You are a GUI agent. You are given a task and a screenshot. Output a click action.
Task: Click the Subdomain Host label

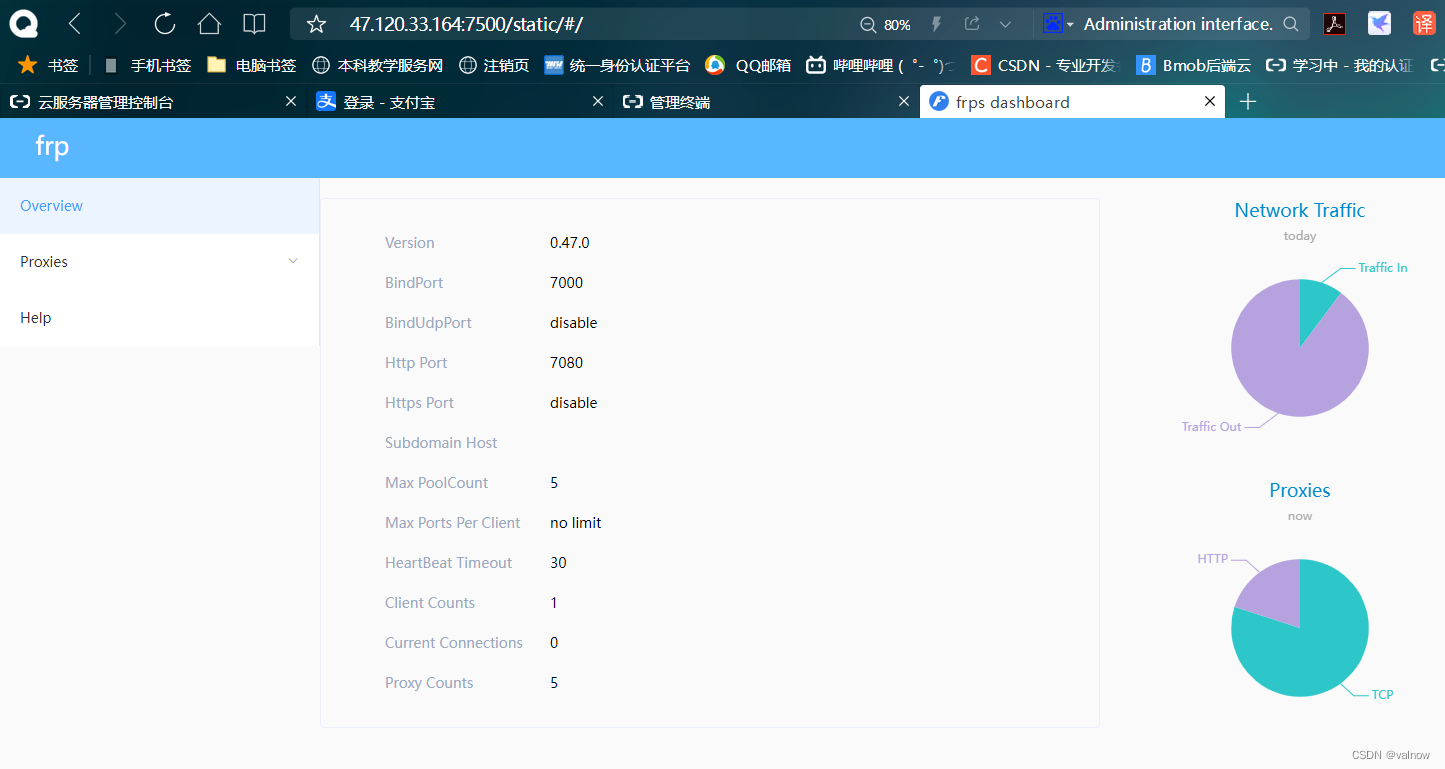tap(441, 443)
